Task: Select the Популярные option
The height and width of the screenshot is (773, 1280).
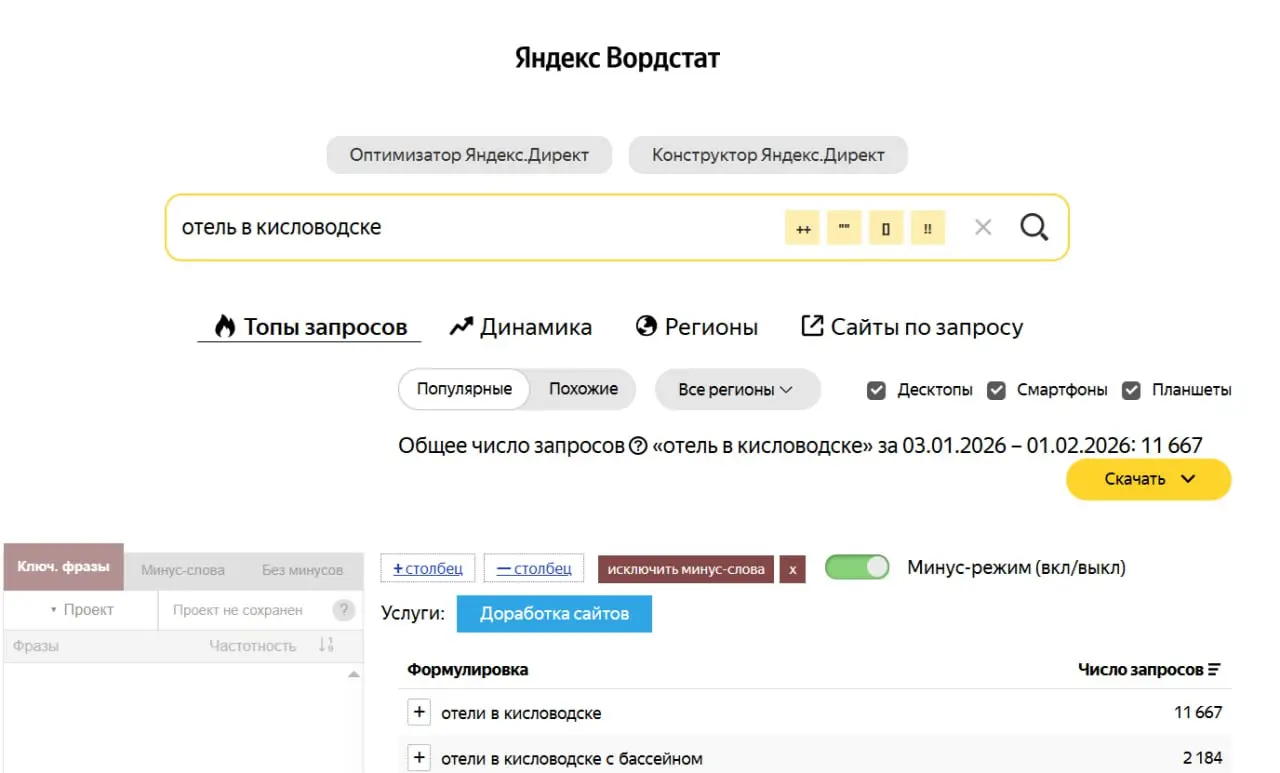Action: pos(464,389)
